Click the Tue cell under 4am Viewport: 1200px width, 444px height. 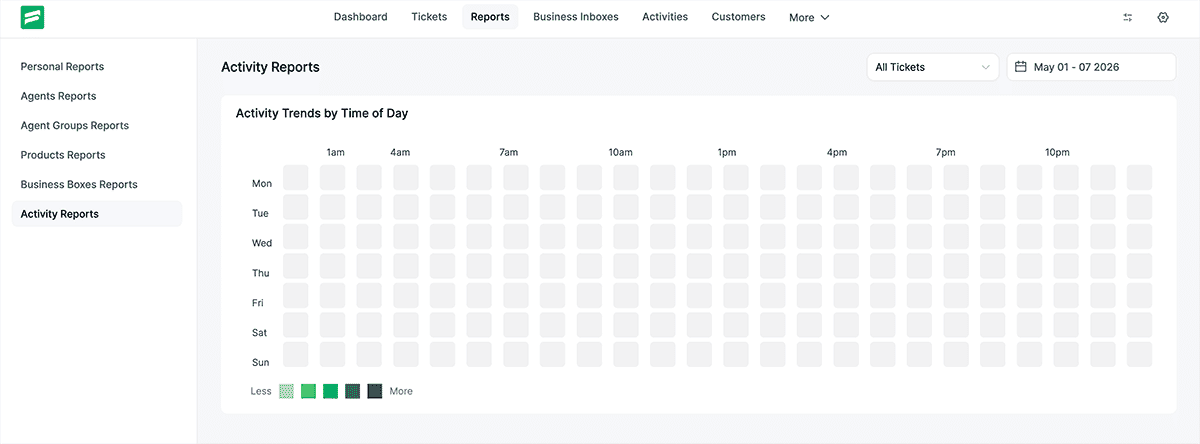tap(406, 207)
